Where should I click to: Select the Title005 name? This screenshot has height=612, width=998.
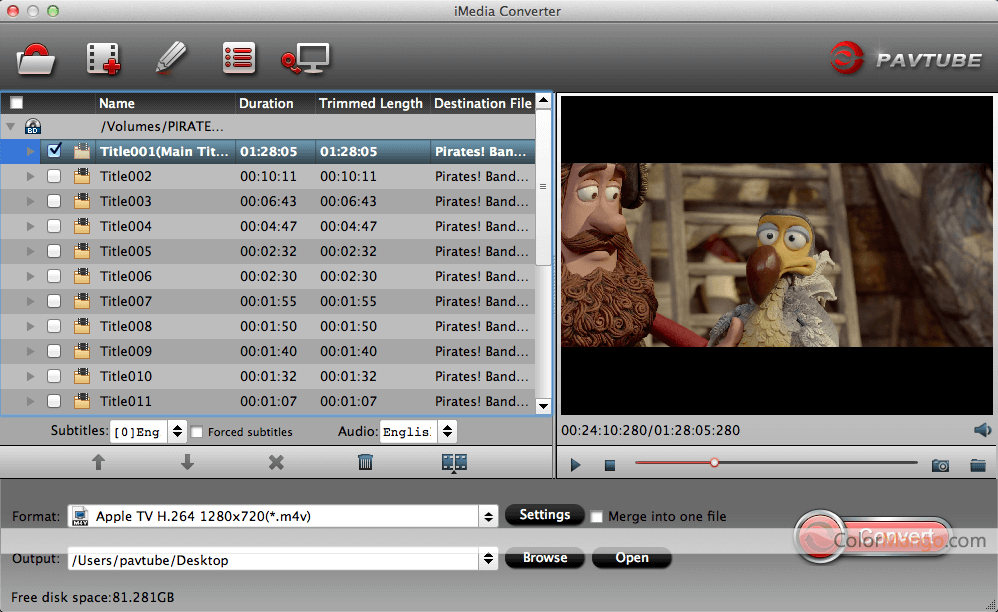[126, 251]
